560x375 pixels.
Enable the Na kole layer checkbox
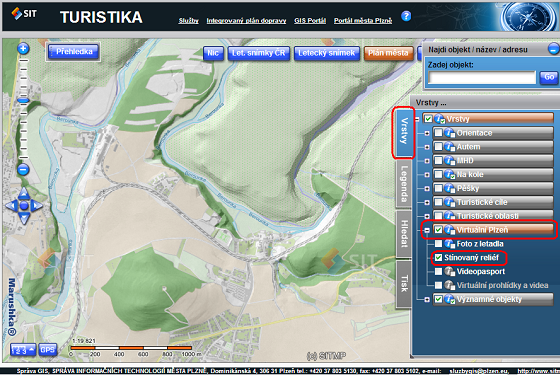coord(438,174)
